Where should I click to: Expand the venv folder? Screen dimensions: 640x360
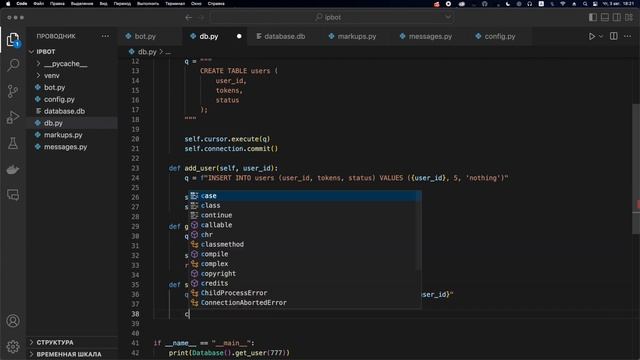coord(73,76)
